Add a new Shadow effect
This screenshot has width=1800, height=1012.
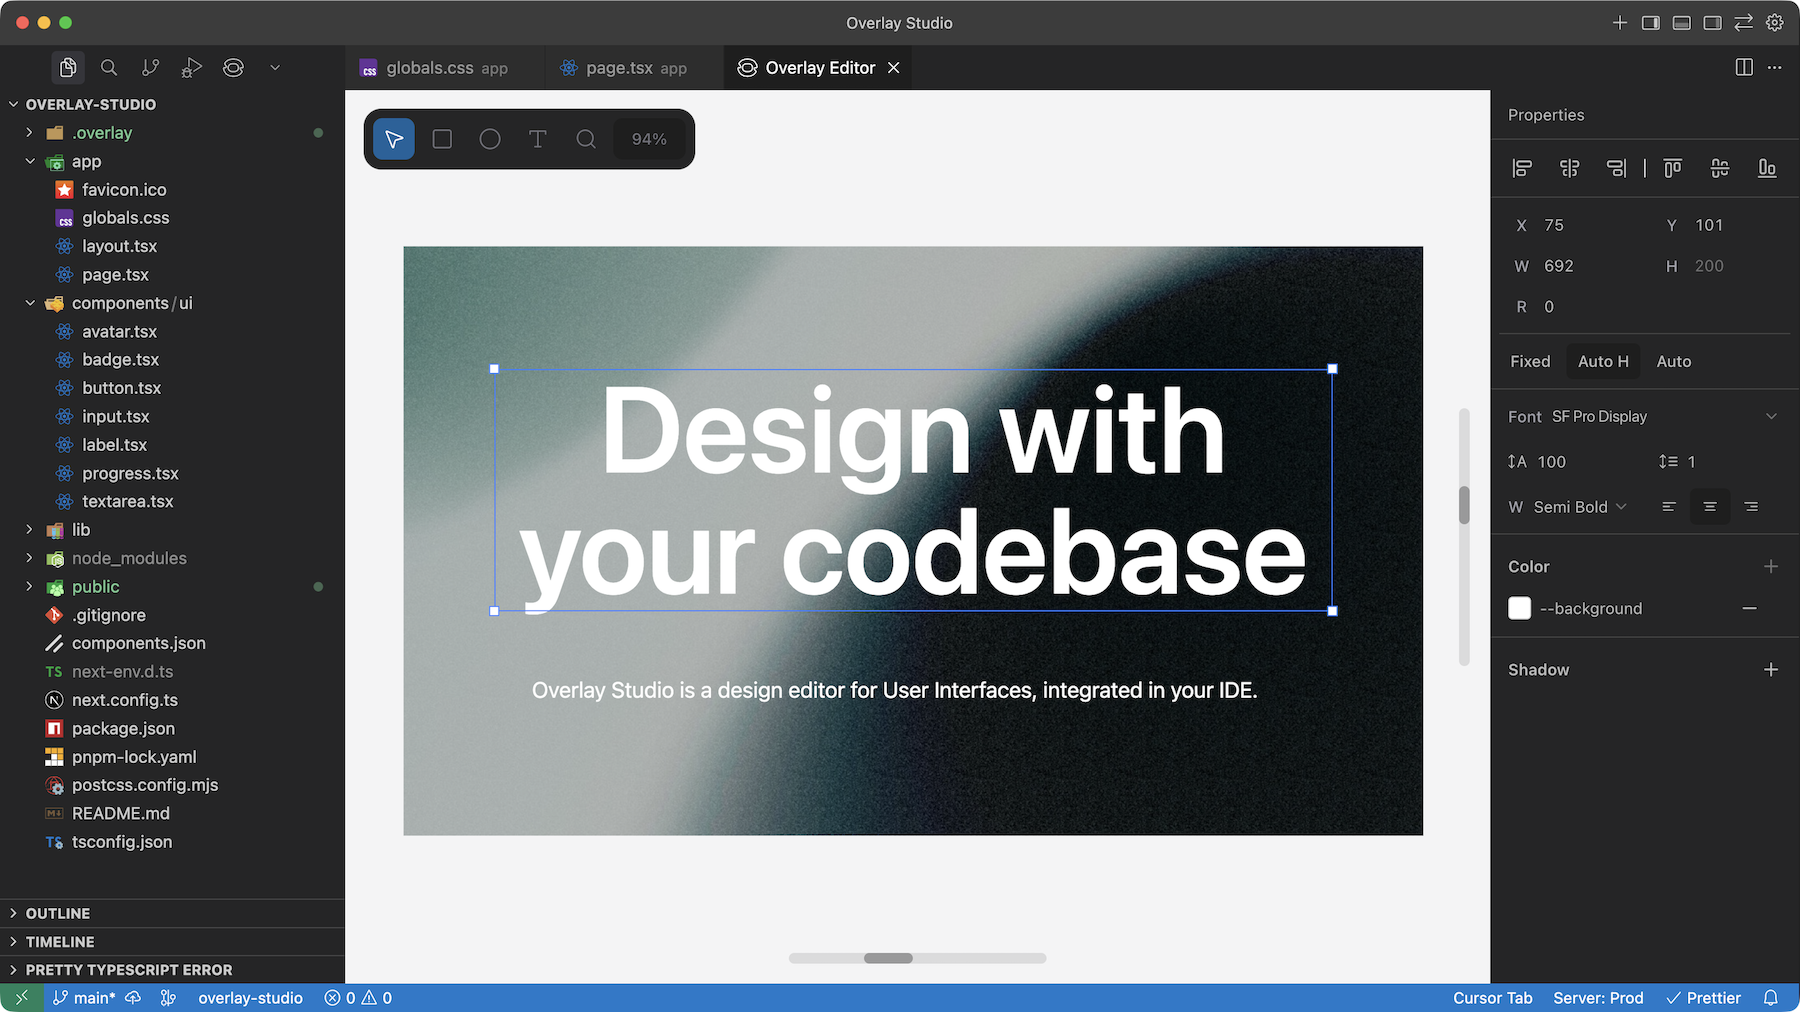coord(1771,670)
